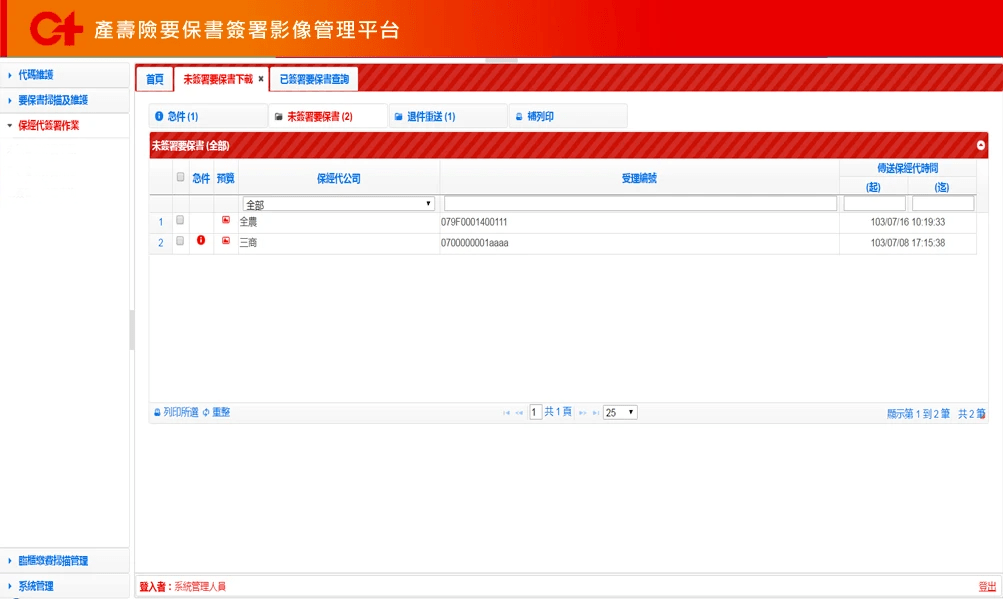Image resolution: width=1003 pixels, height=599 pixels.
Task: Click row number 1
Action: (x=161, y=222)
